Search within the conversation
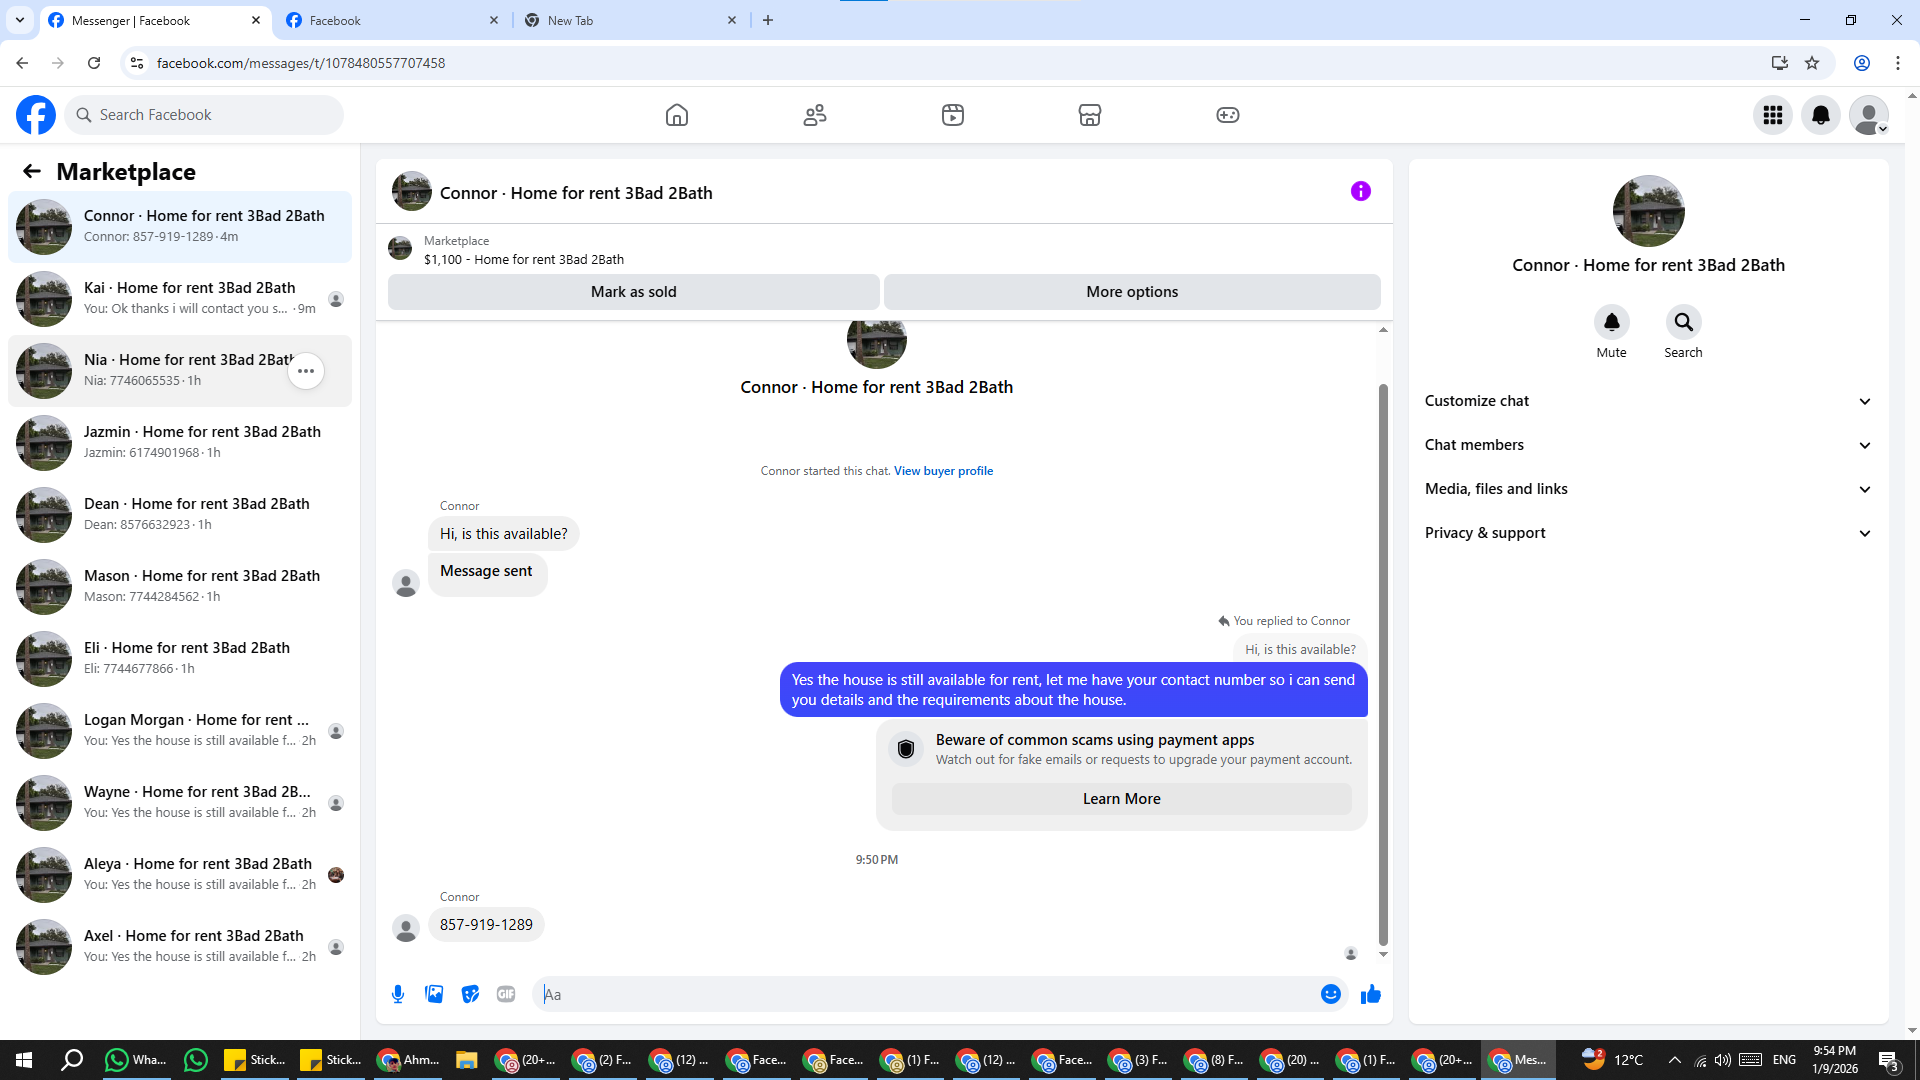The image size is (1920, 1080). point(1683,323)
